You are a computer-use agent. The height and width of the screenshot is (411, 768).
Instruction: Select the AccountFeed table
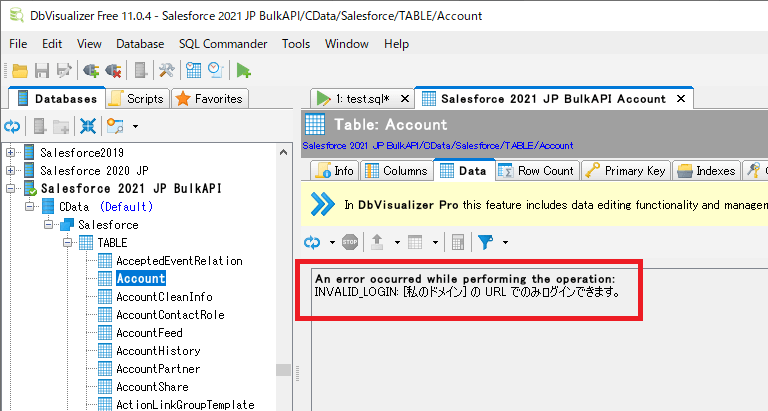click(149, 333)
